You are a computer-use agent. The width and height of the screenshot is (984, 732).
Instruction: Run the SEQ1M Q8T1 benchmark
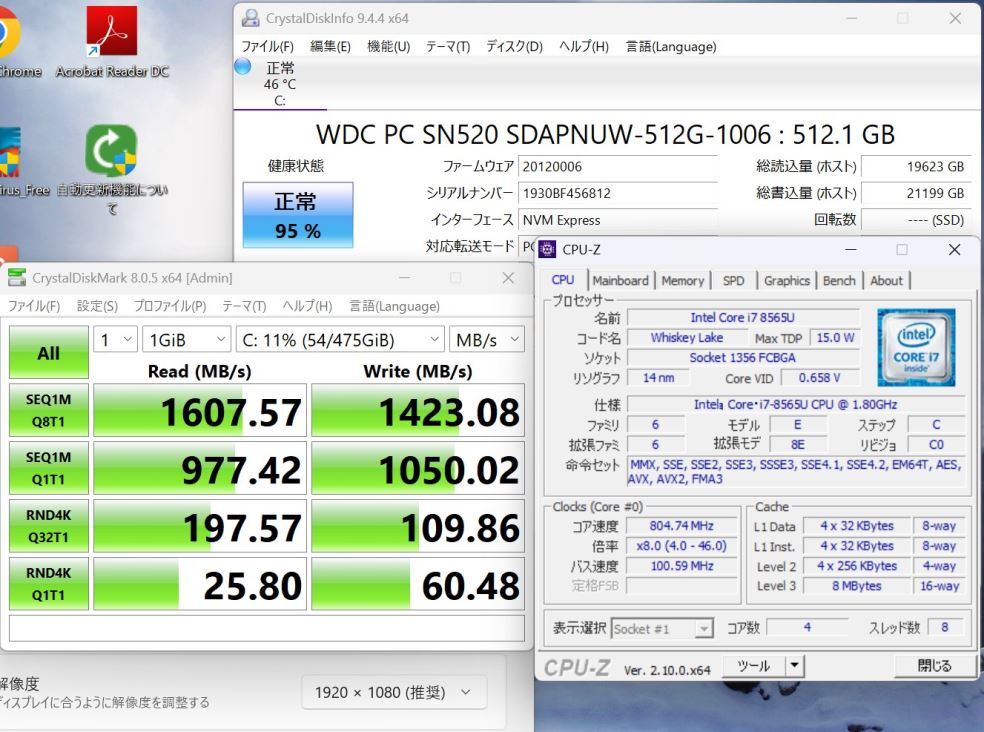(x=48, y=410)
